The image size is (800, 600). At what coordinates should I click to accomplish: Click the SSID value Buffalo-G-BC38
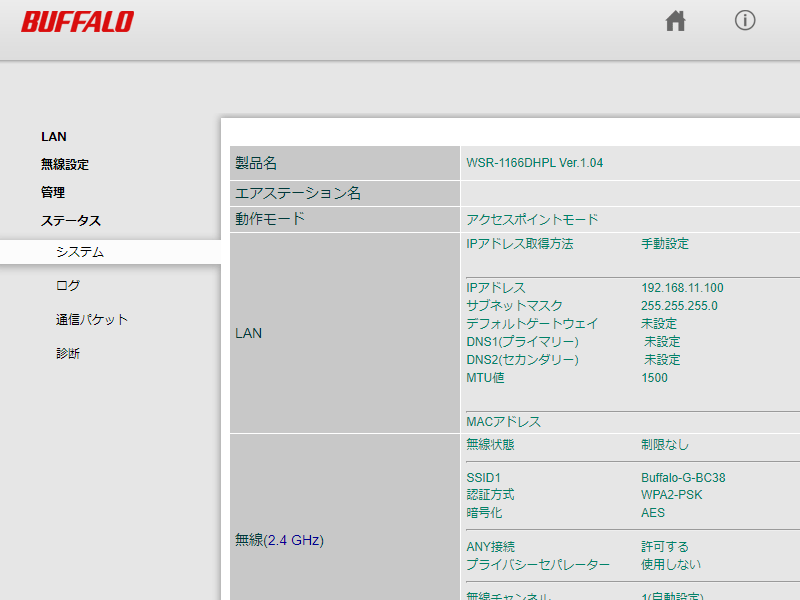683,478
